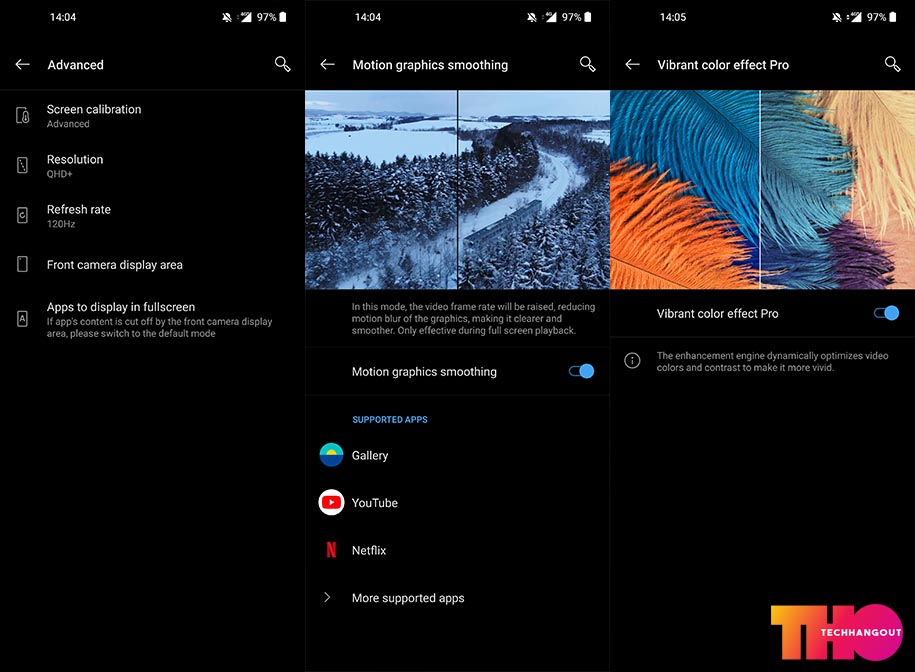The image size is (915, 672).
Task: Tap muted bell icon in Advanced screen status bar
Action: tap(227, 18)
